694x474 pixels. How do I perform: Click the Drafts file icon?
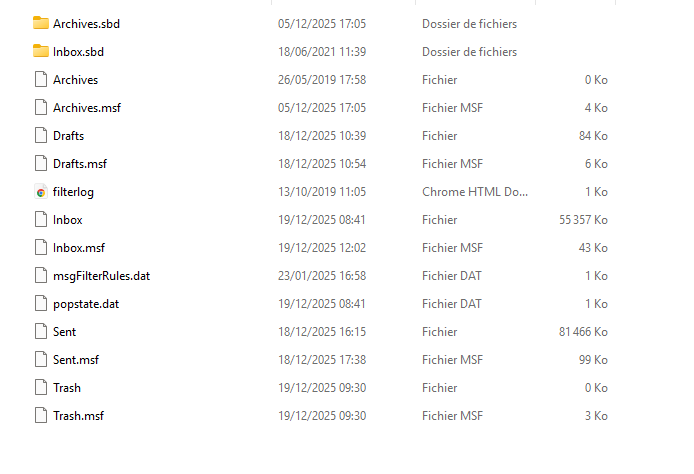pyautogui.click(x=40, y=135)
